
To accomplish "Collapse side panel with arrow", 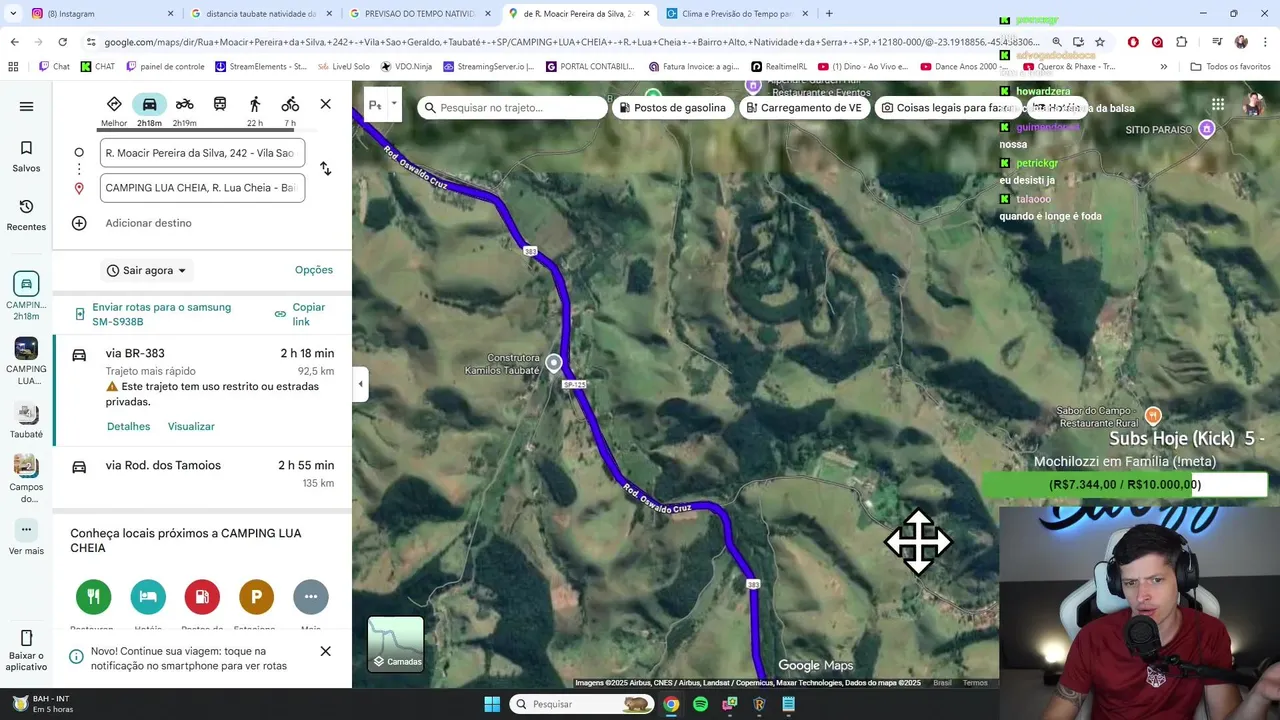I will coord(360,384).
